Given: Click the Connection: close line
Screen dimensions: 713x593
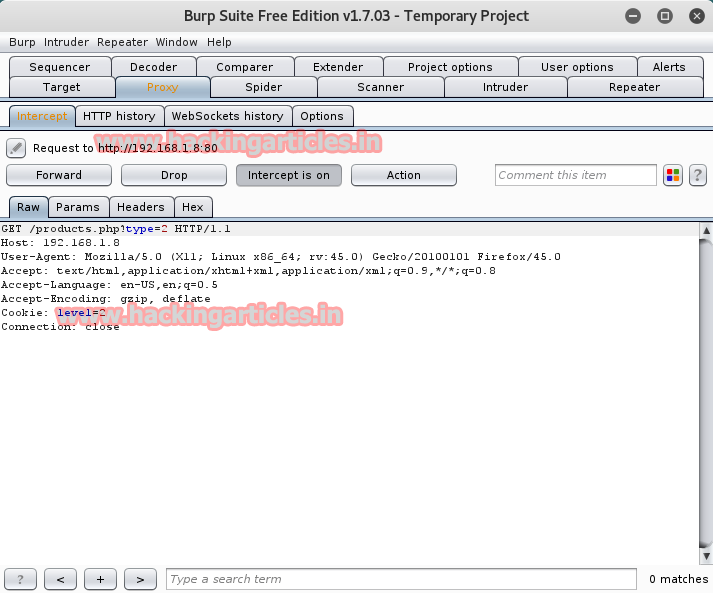Looking at the screenshot, I should [x=60, y=327].
